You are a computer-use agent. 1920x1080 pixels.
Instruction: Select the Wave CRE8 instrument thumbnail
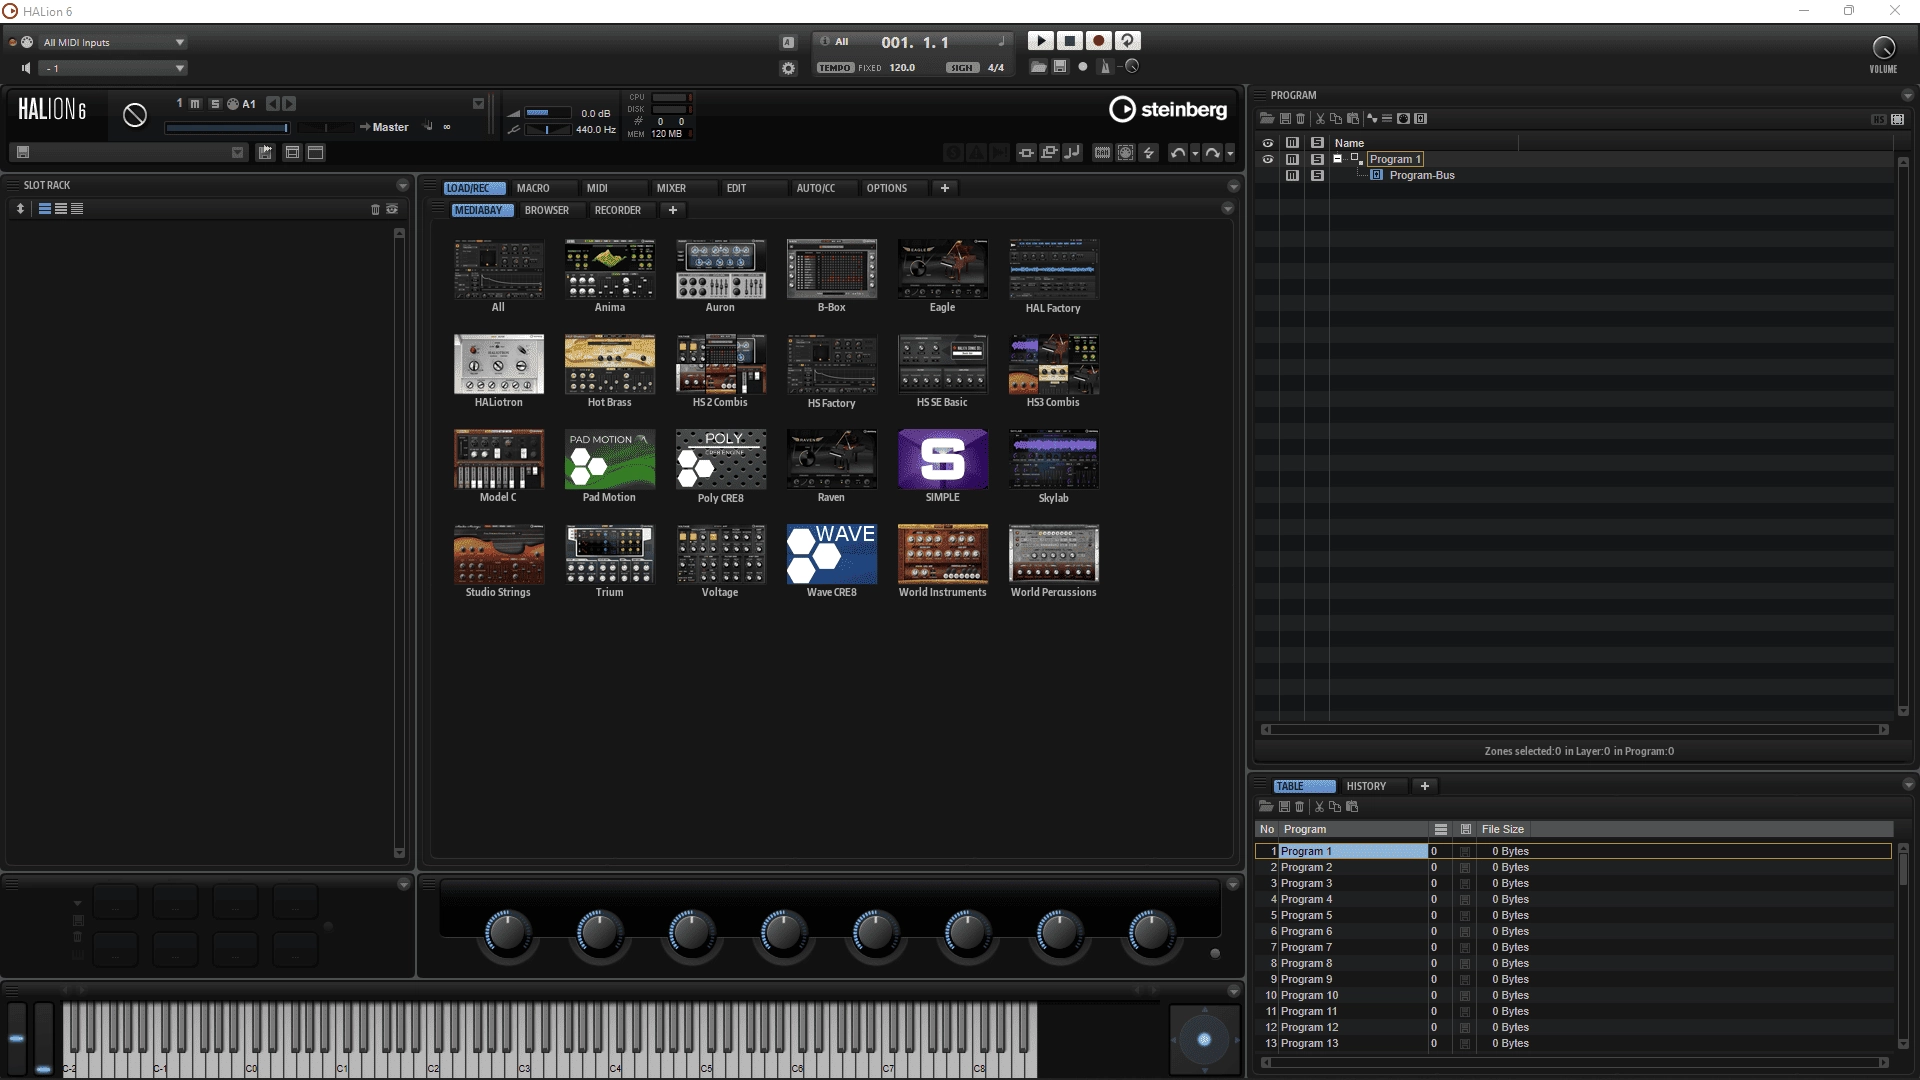click(x=832, y=555)
